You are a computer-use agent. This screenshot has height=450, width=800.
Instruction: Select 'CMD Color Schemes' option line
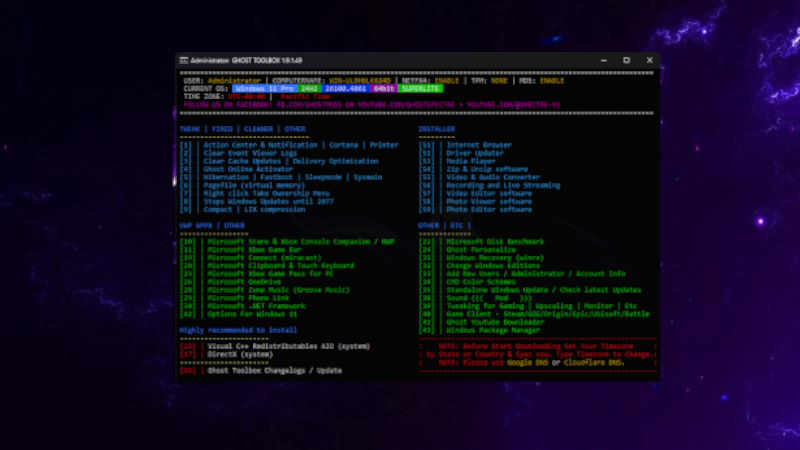[467, 282]
